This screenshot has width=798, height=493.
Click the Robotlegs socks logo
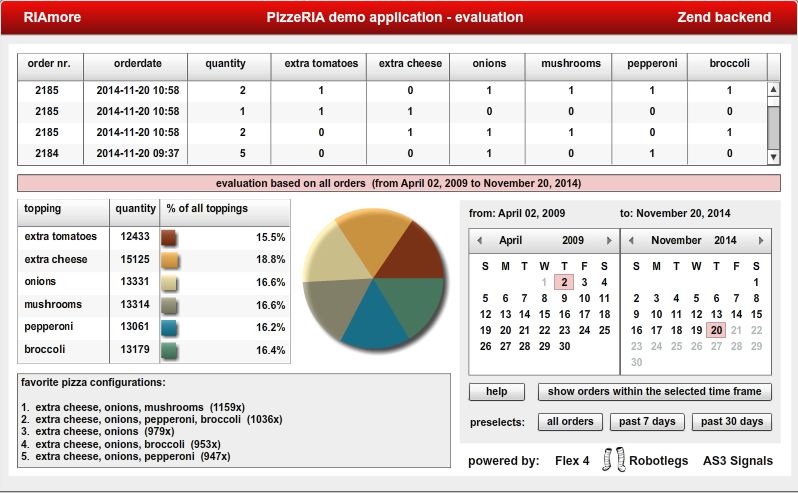pos(614,459)
